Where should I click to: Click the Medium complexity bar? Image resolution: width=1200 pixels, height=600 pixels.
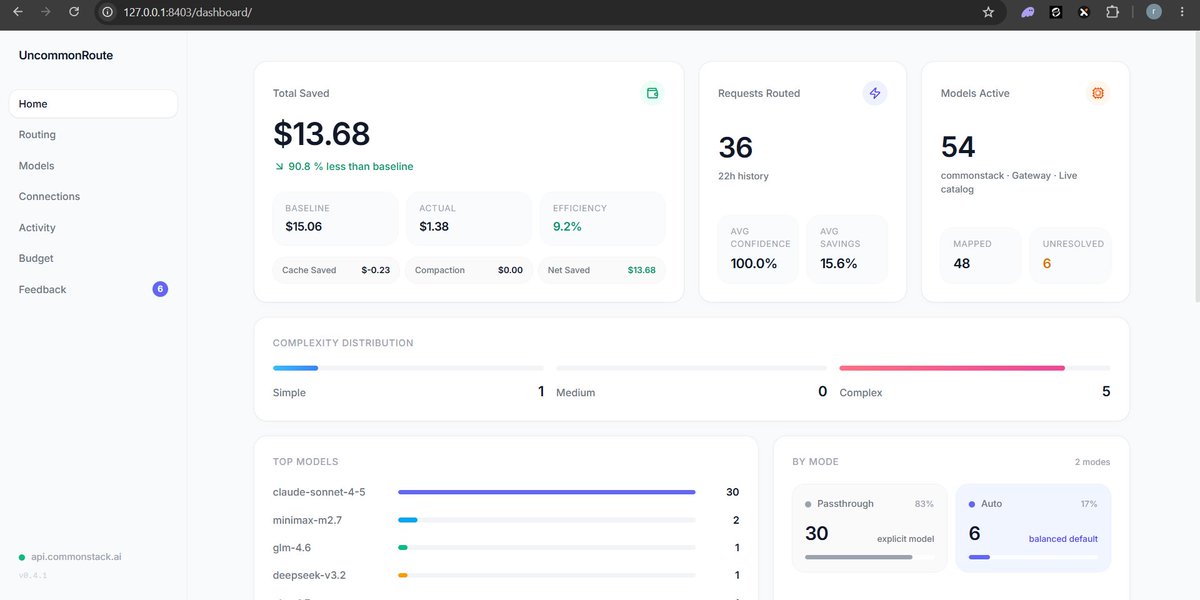pos(692,368)
